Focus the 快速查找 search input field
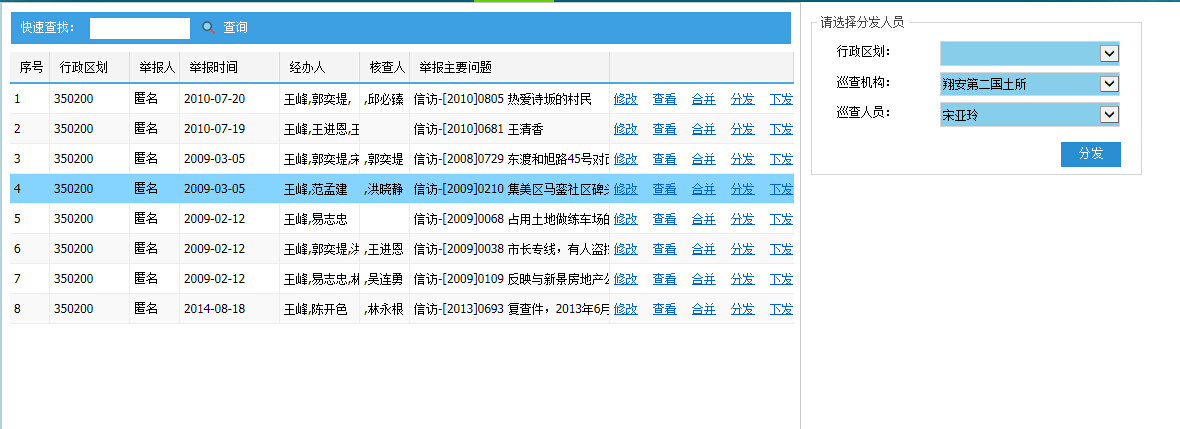 coord(140,28)
